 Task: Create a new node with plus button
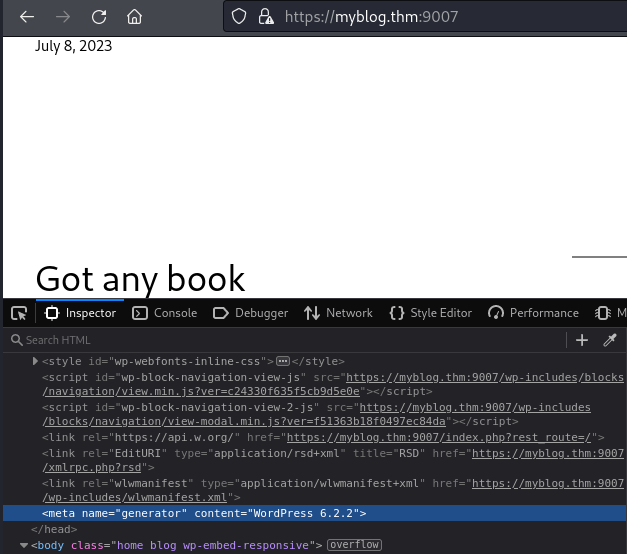582,340
